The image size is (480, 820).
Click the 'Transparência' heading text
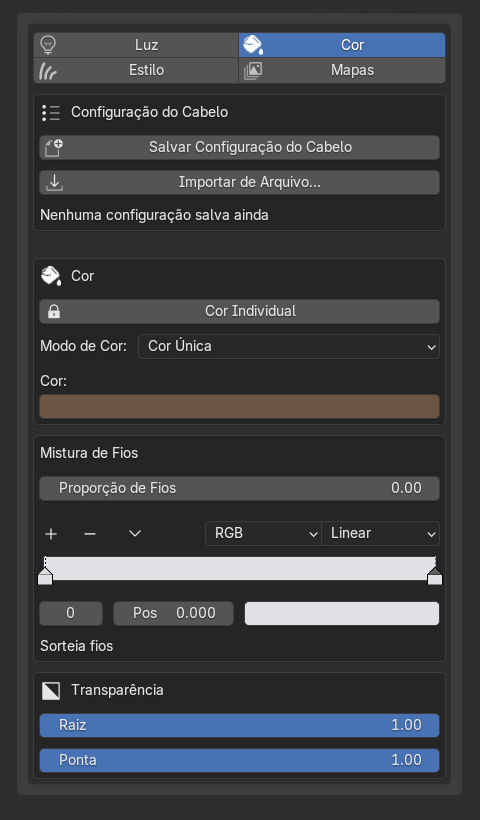click(x=117, y=690)
